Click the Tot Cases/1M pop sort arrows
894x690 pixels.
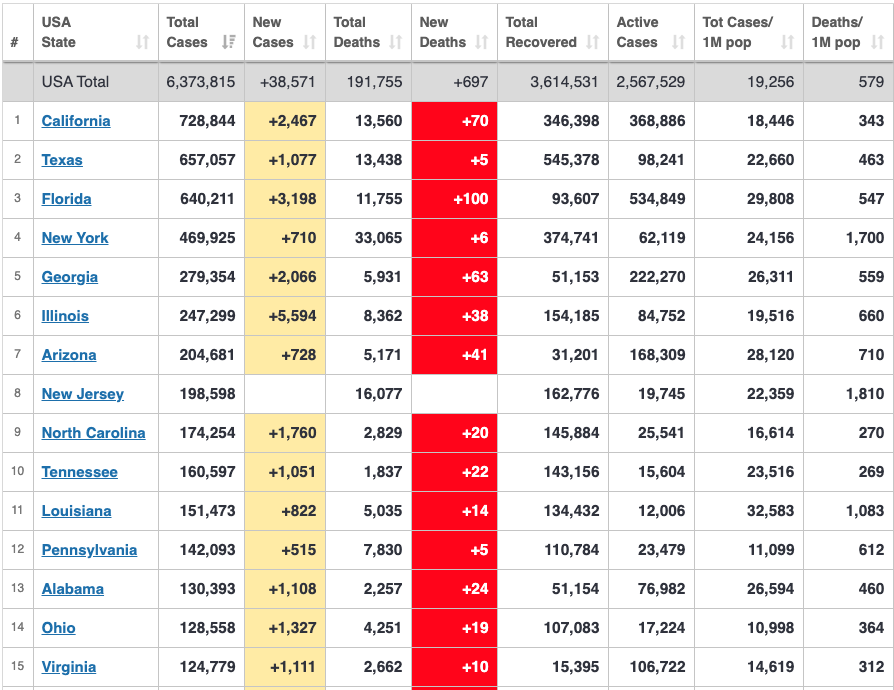click(787, 43)
